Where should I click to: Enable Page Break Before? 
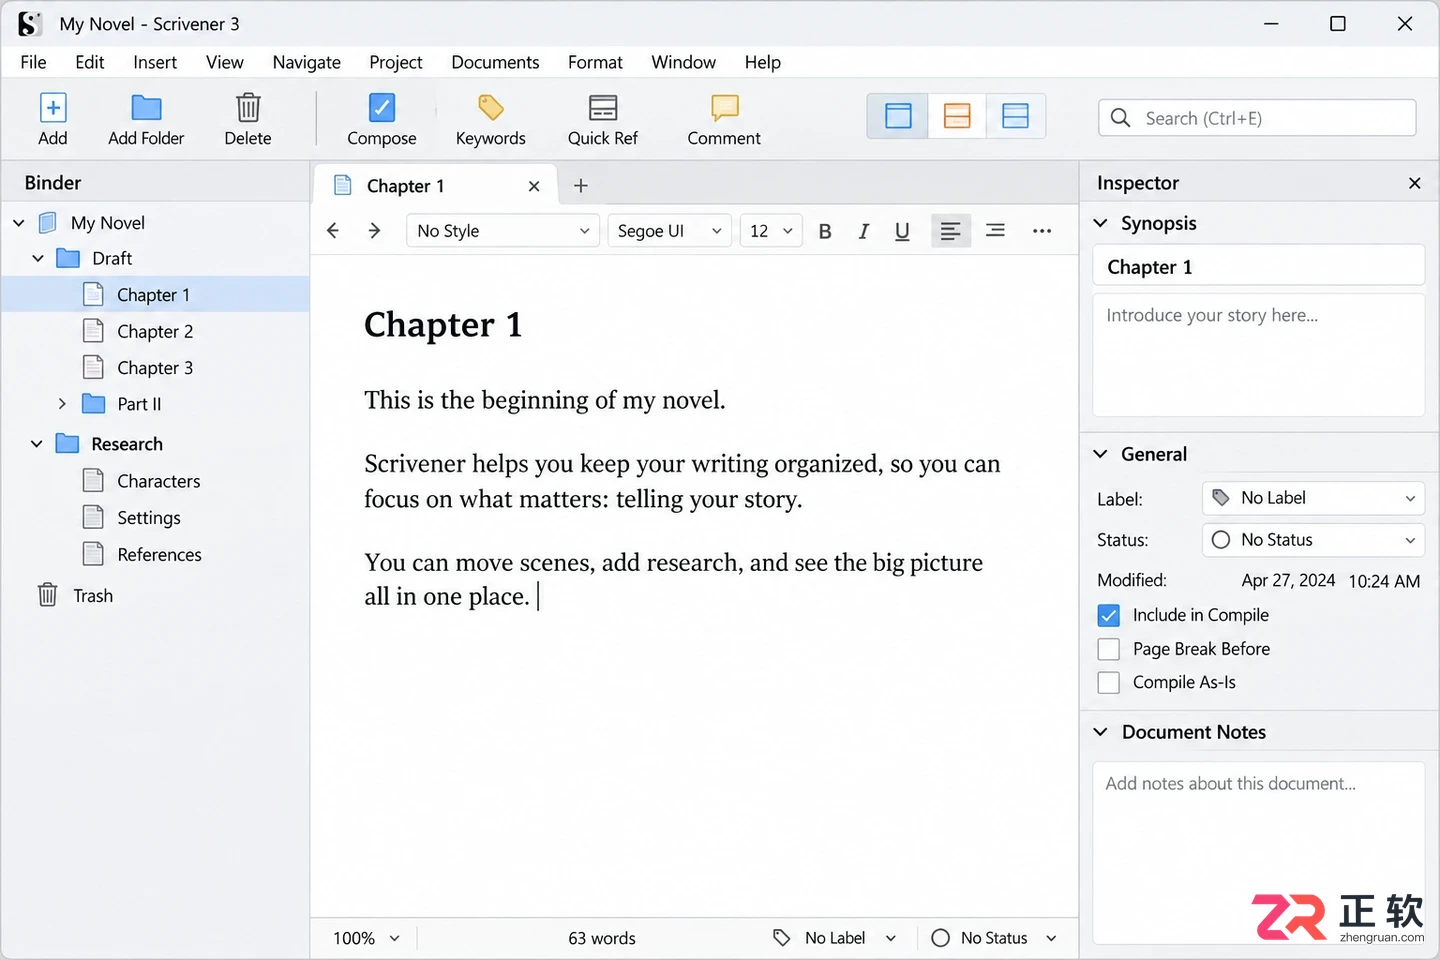(1109, 649)
